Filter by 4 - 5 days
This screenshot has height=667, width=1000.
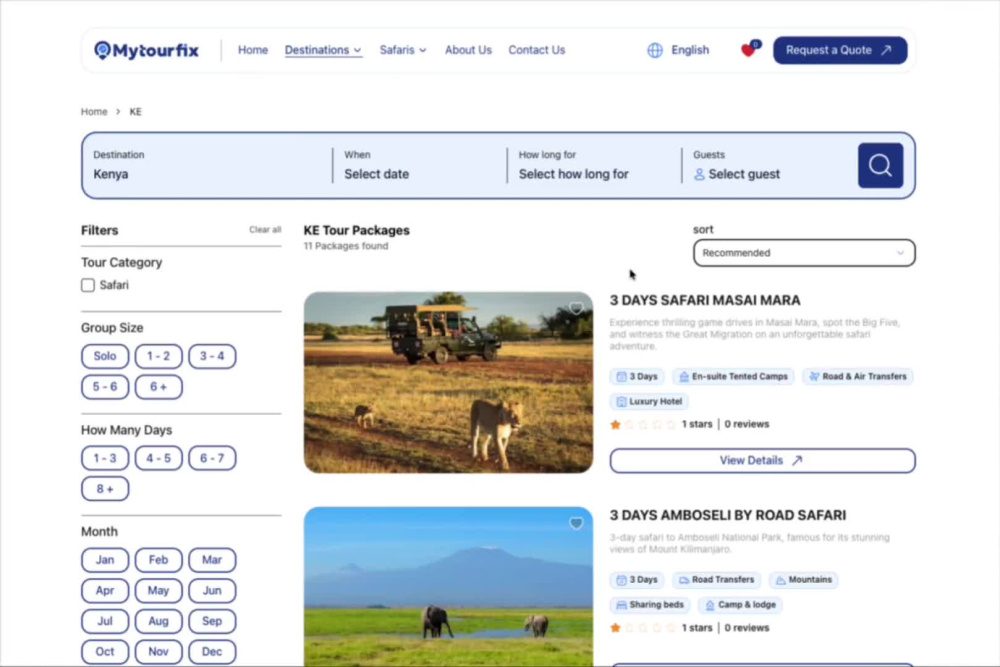pos(158,458)
